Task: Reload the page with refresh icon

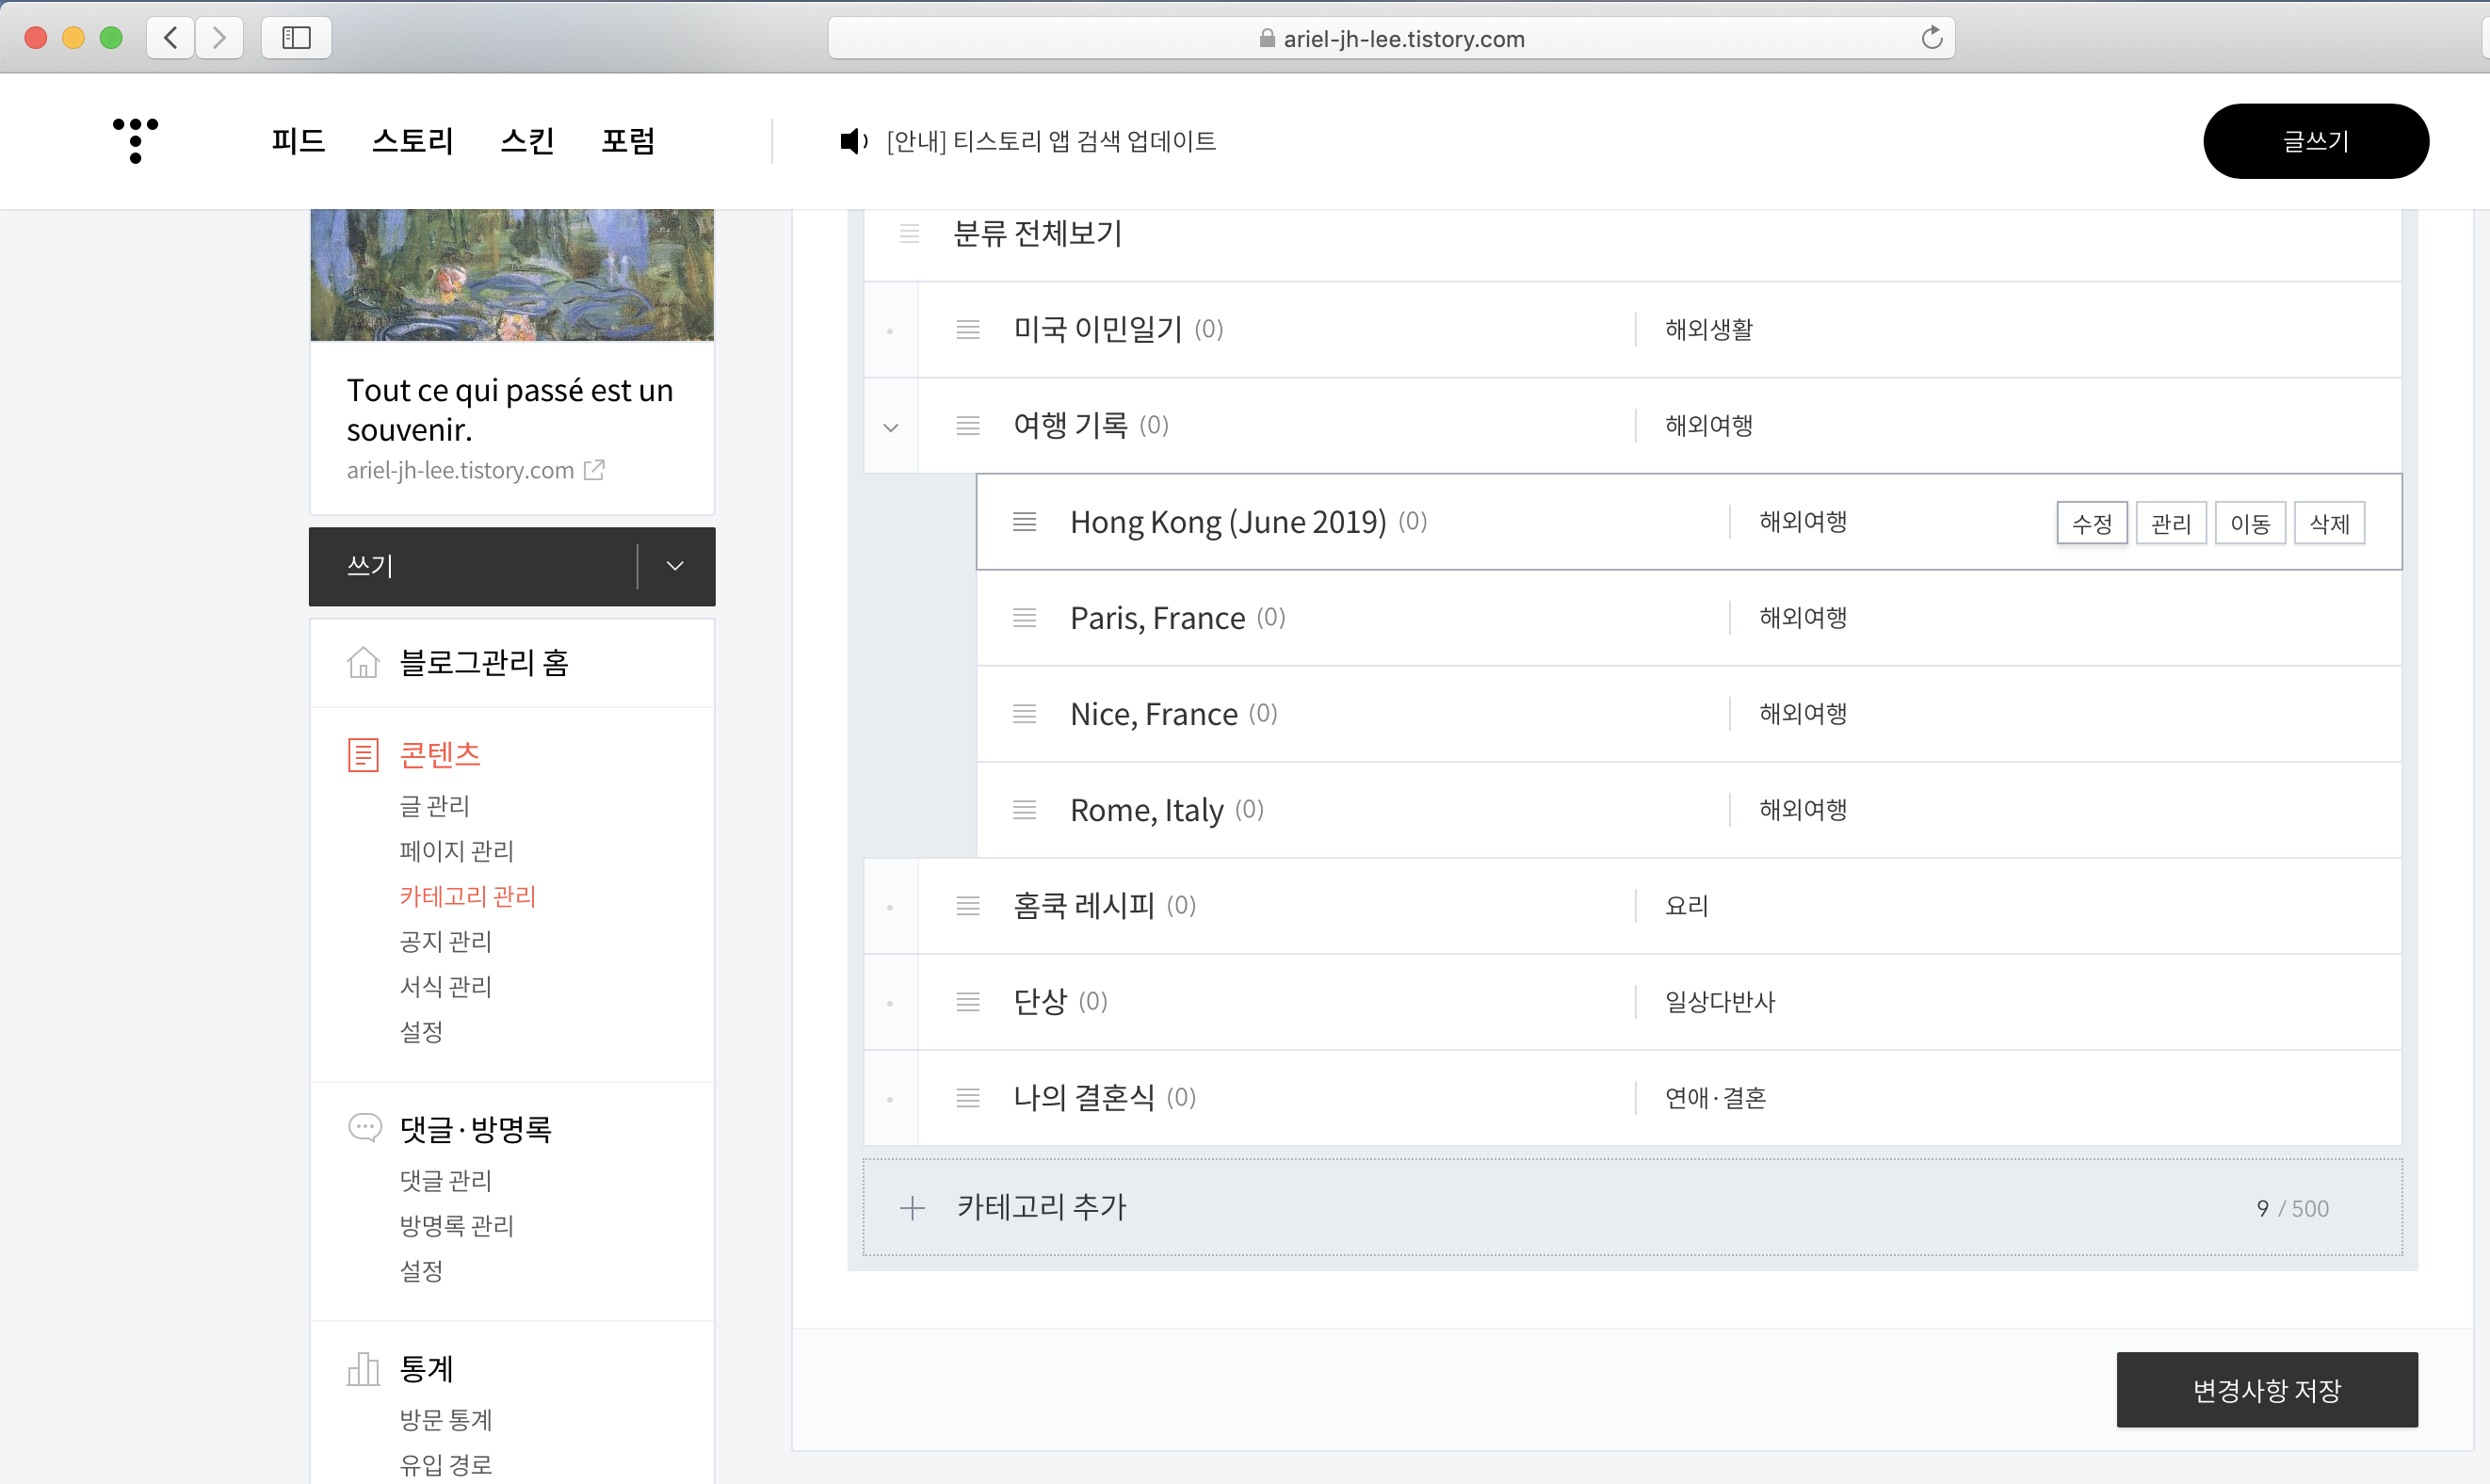Action: 1931,38
